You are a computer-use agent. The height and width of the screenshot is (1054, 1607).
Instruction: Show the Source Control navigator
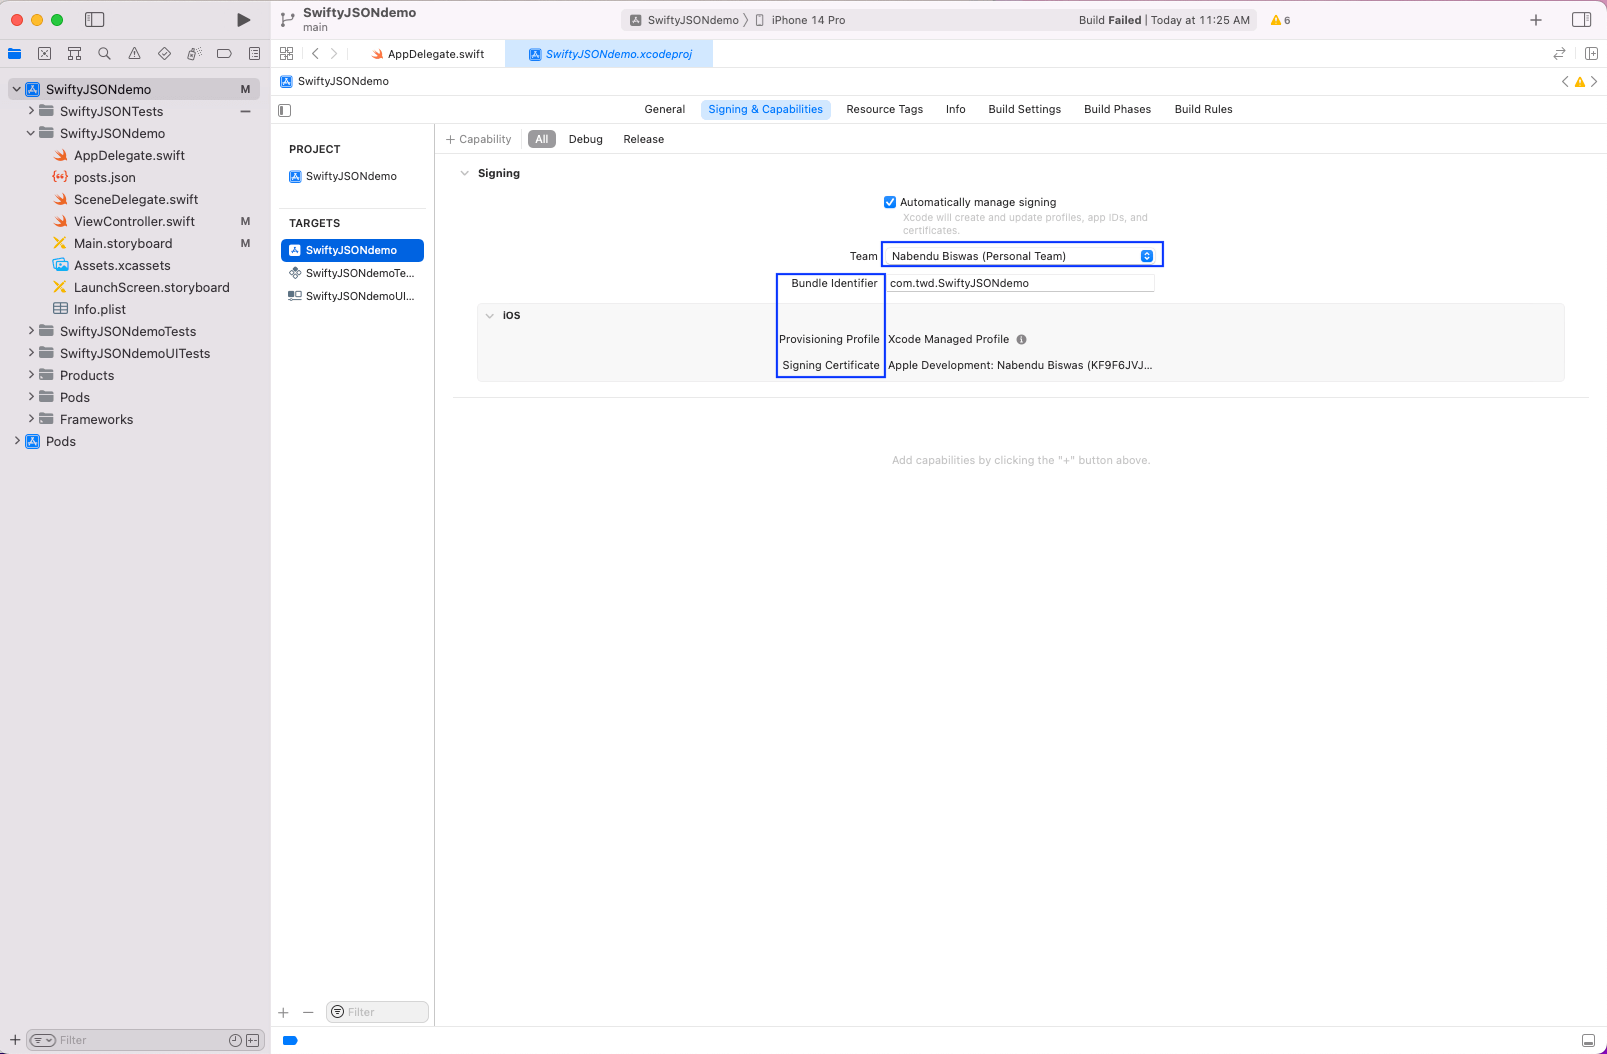click(44, 54)
